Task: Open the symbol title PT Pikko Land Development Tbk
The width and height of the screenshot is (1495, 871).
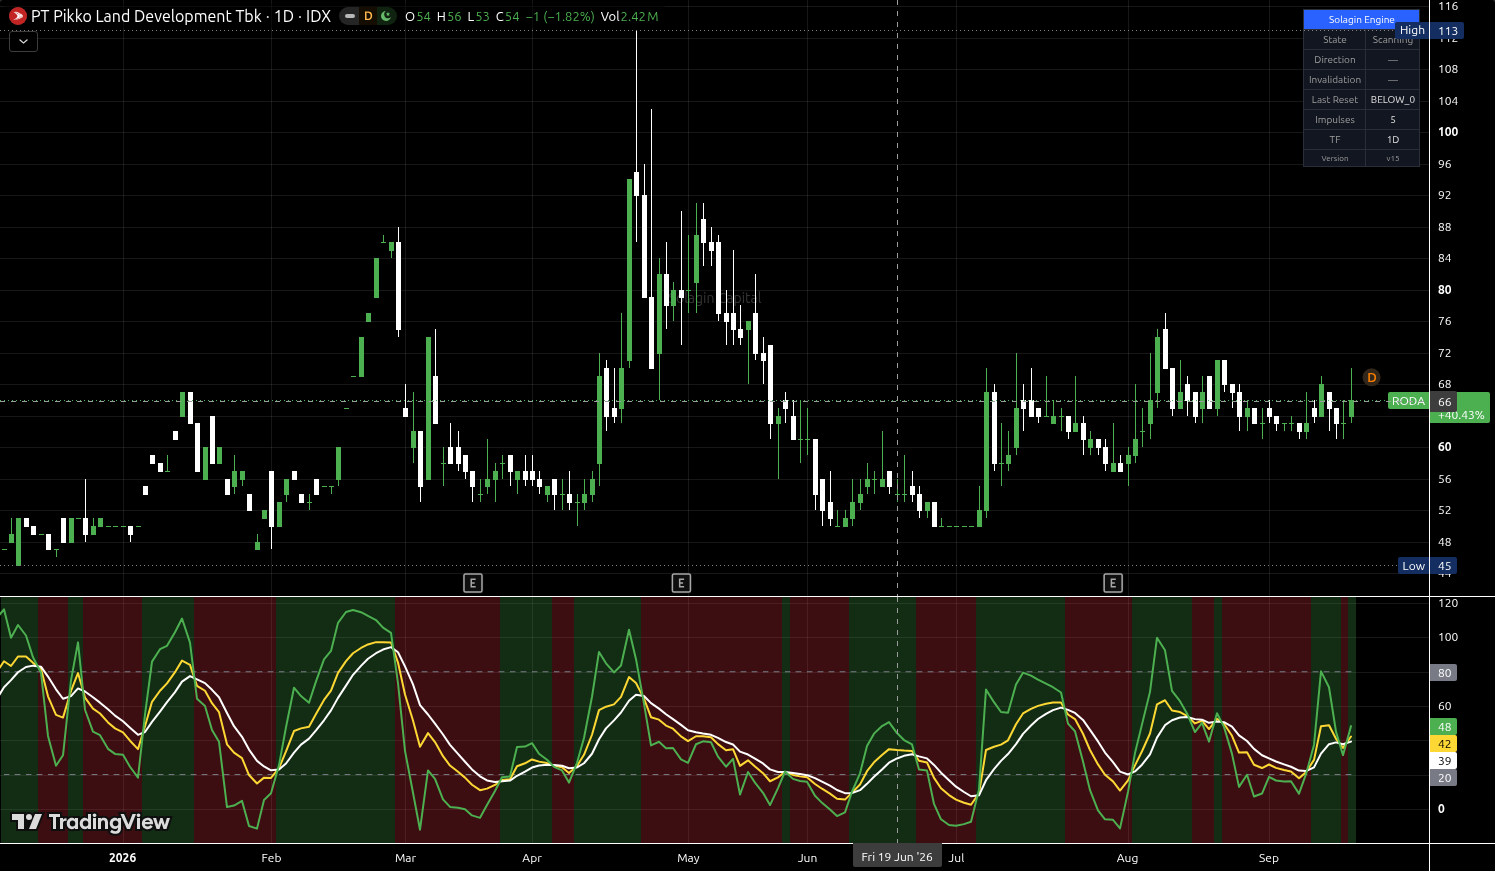Action: pos(146,16)
